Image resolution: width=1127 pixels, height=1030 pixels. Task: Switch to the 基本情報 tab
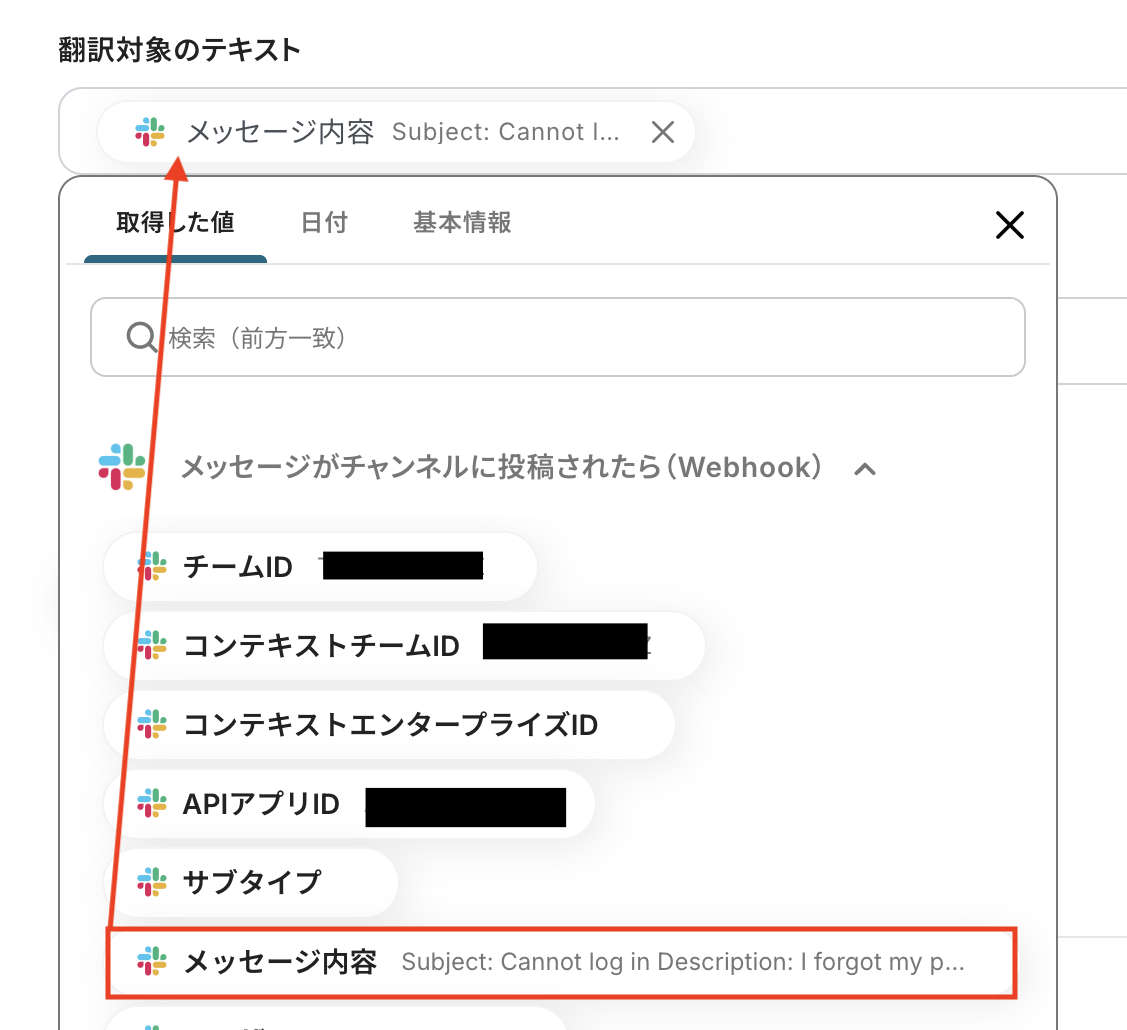(x=461, y=223)
